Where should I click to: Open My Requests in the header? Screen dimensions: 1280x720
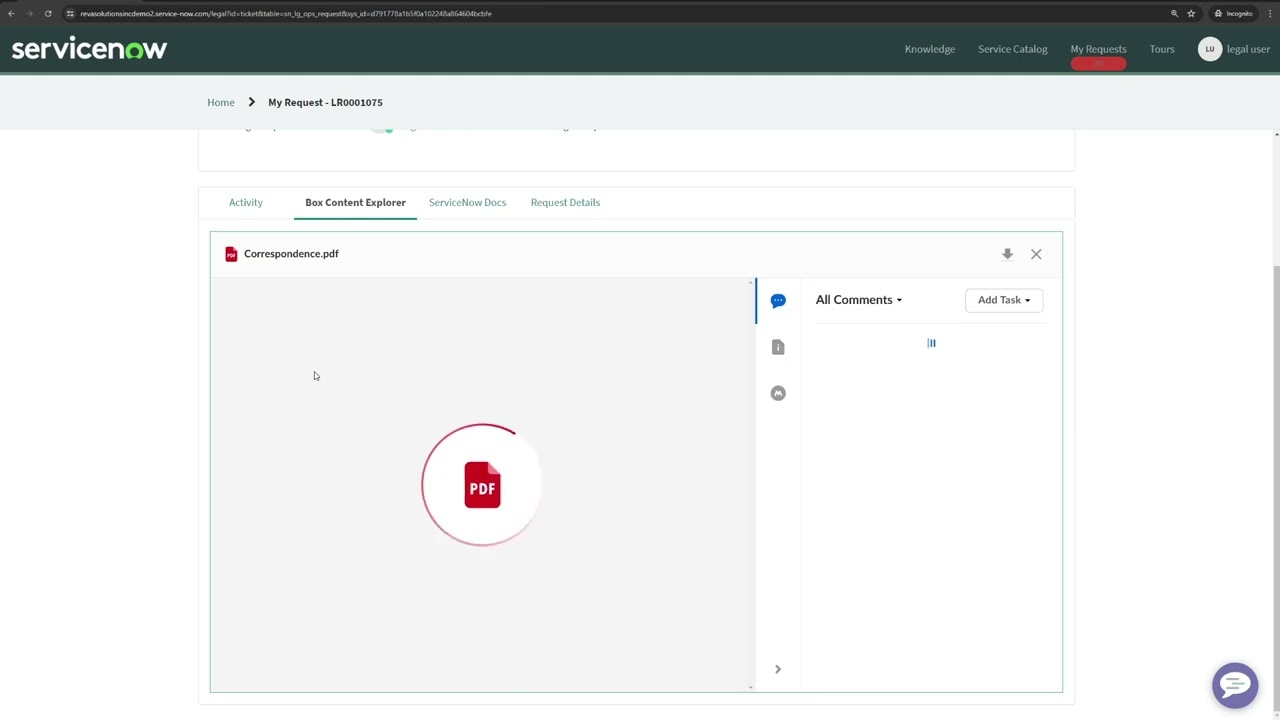1098,49
